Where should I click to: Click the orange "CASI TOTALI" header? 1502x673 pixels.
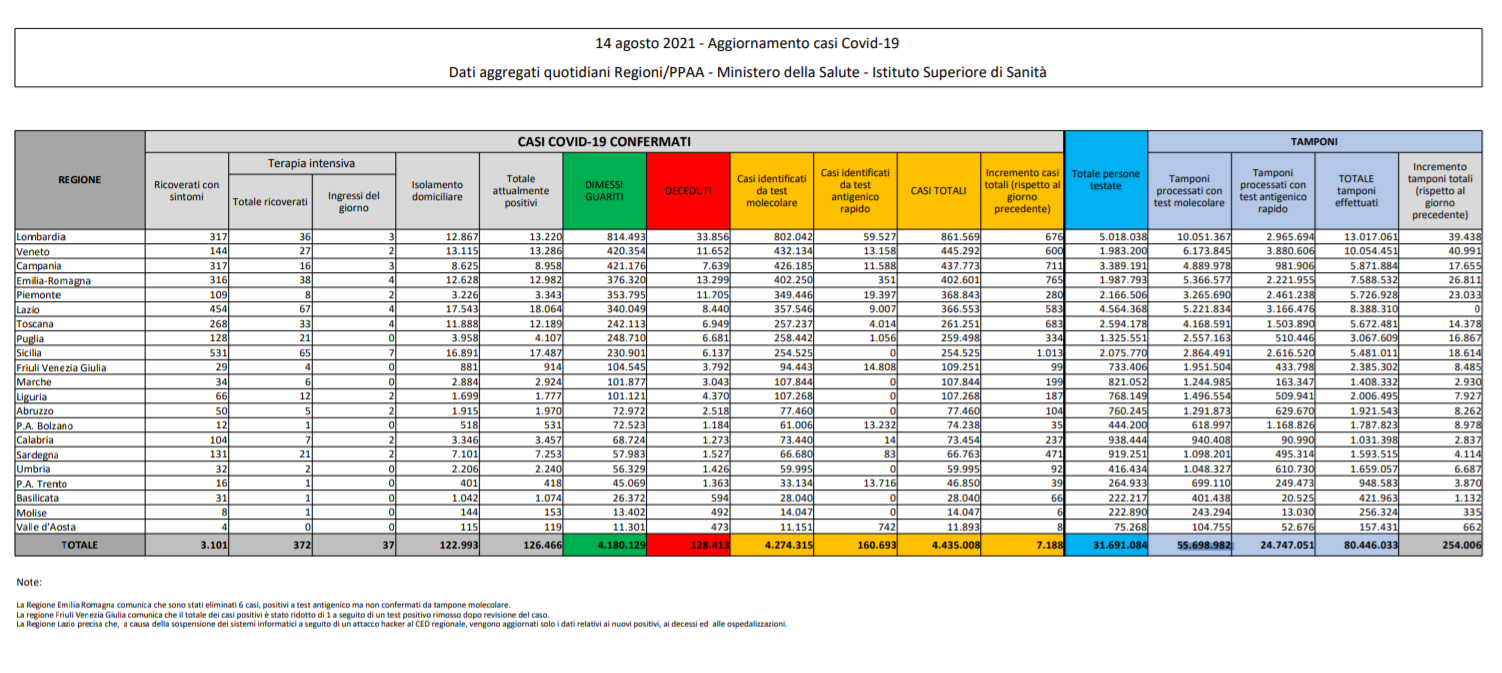tap(938, 191)
